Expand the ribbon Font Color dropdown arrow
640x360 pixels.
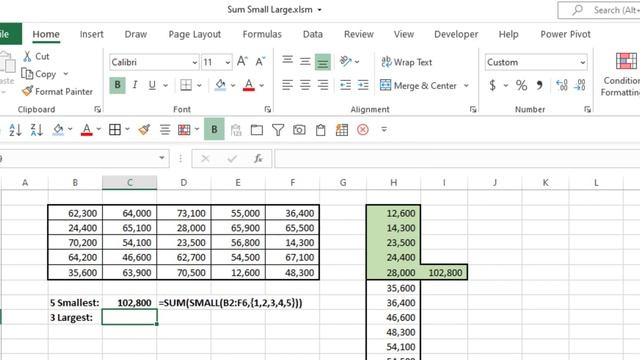(x=262, y=85)
